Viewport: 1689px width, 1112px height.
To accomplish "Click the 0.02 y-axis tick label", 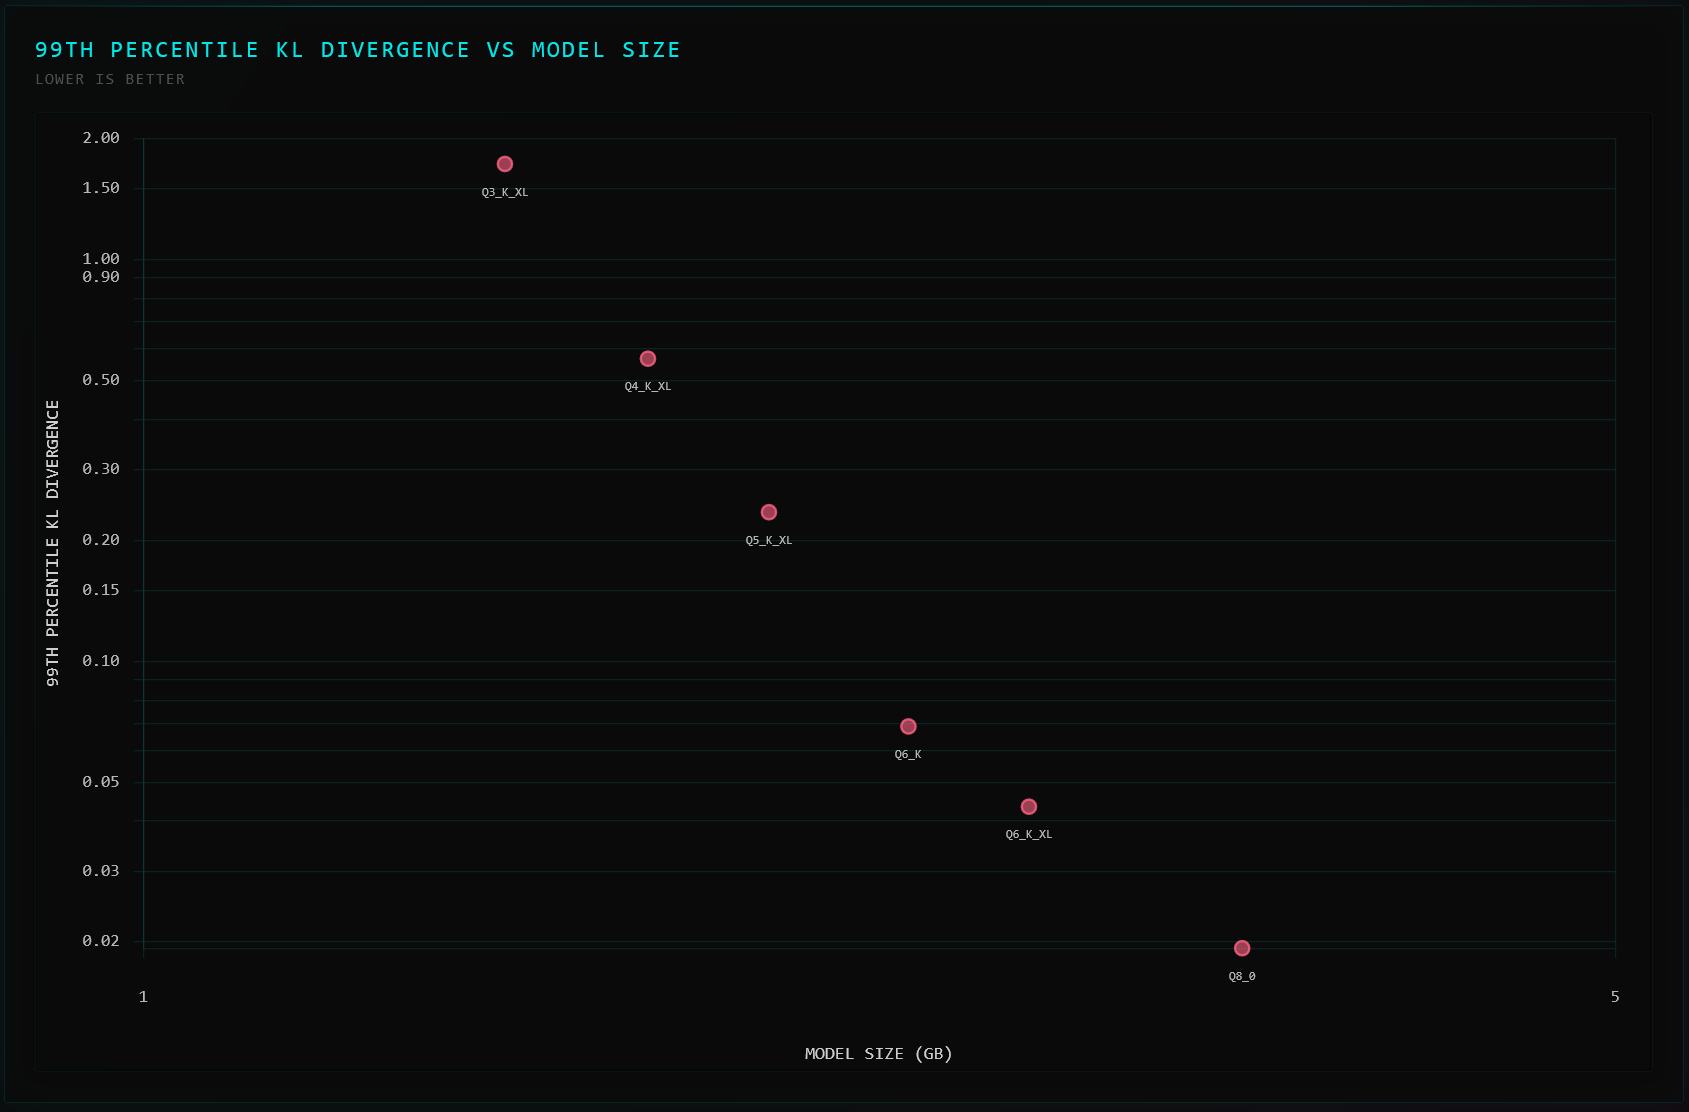I will click(x=101, y=941).
